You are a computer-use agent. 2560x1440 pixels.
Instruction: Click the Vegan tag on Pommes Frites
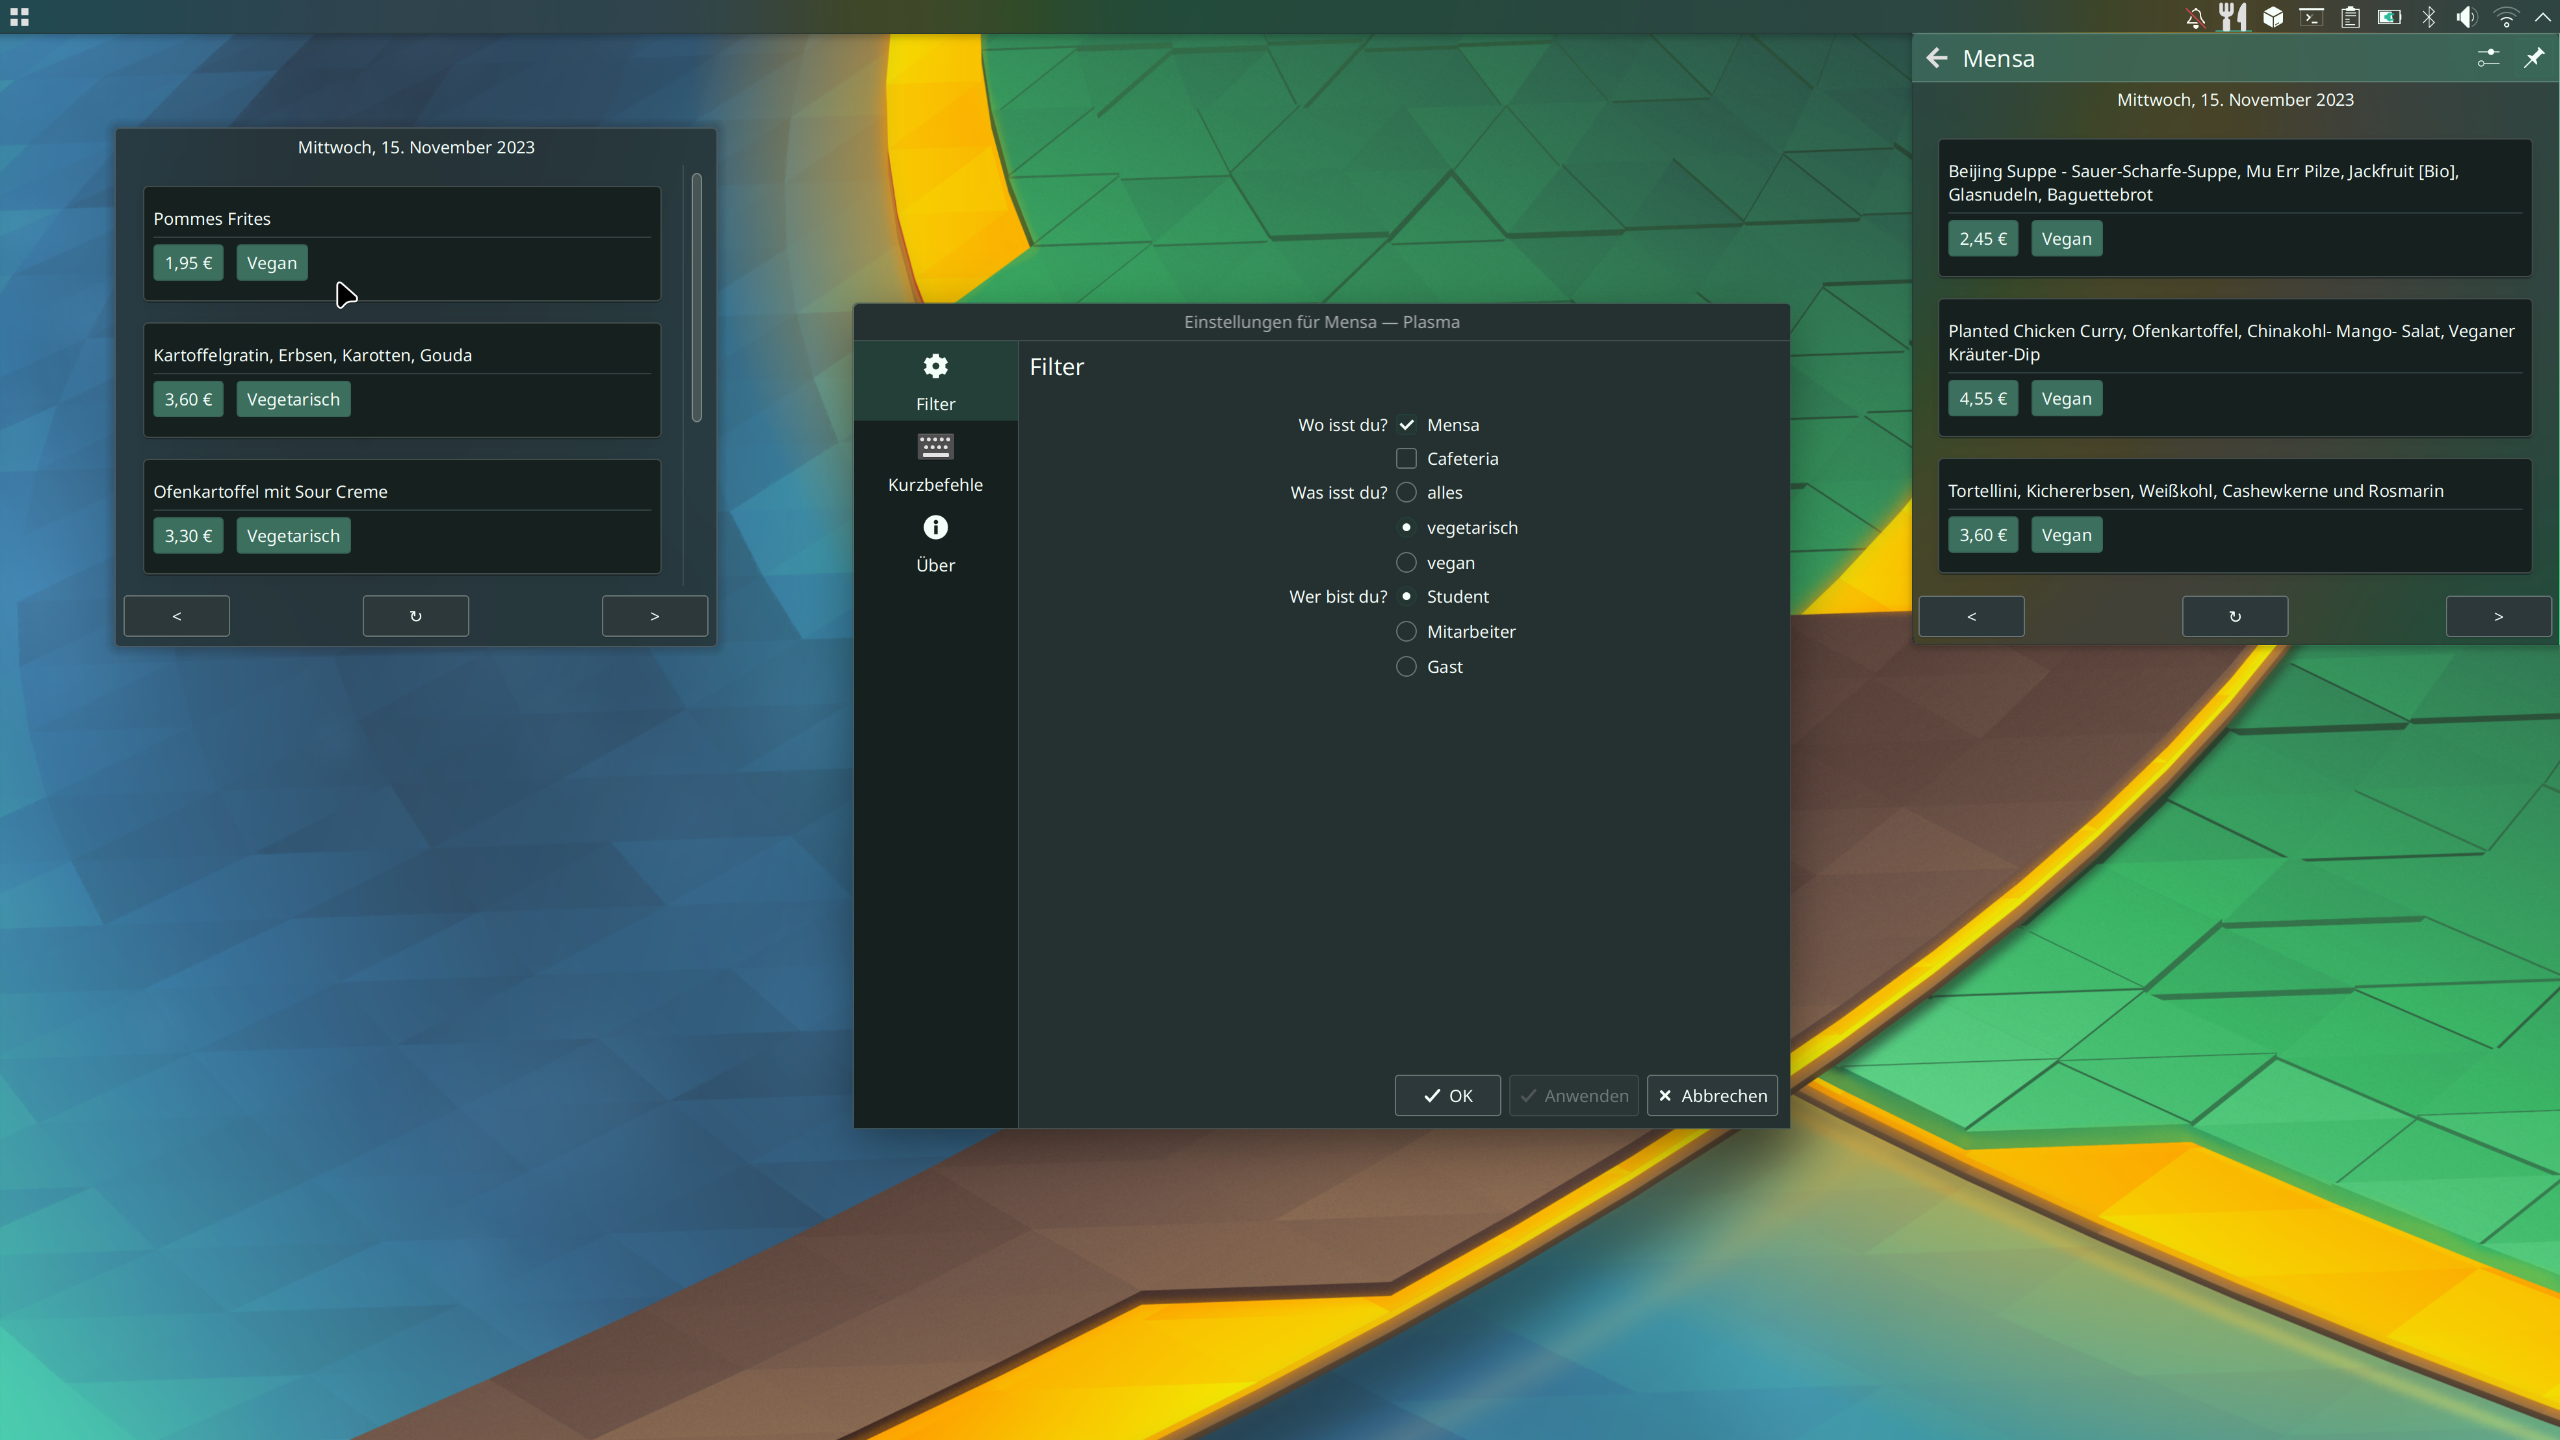272,263
